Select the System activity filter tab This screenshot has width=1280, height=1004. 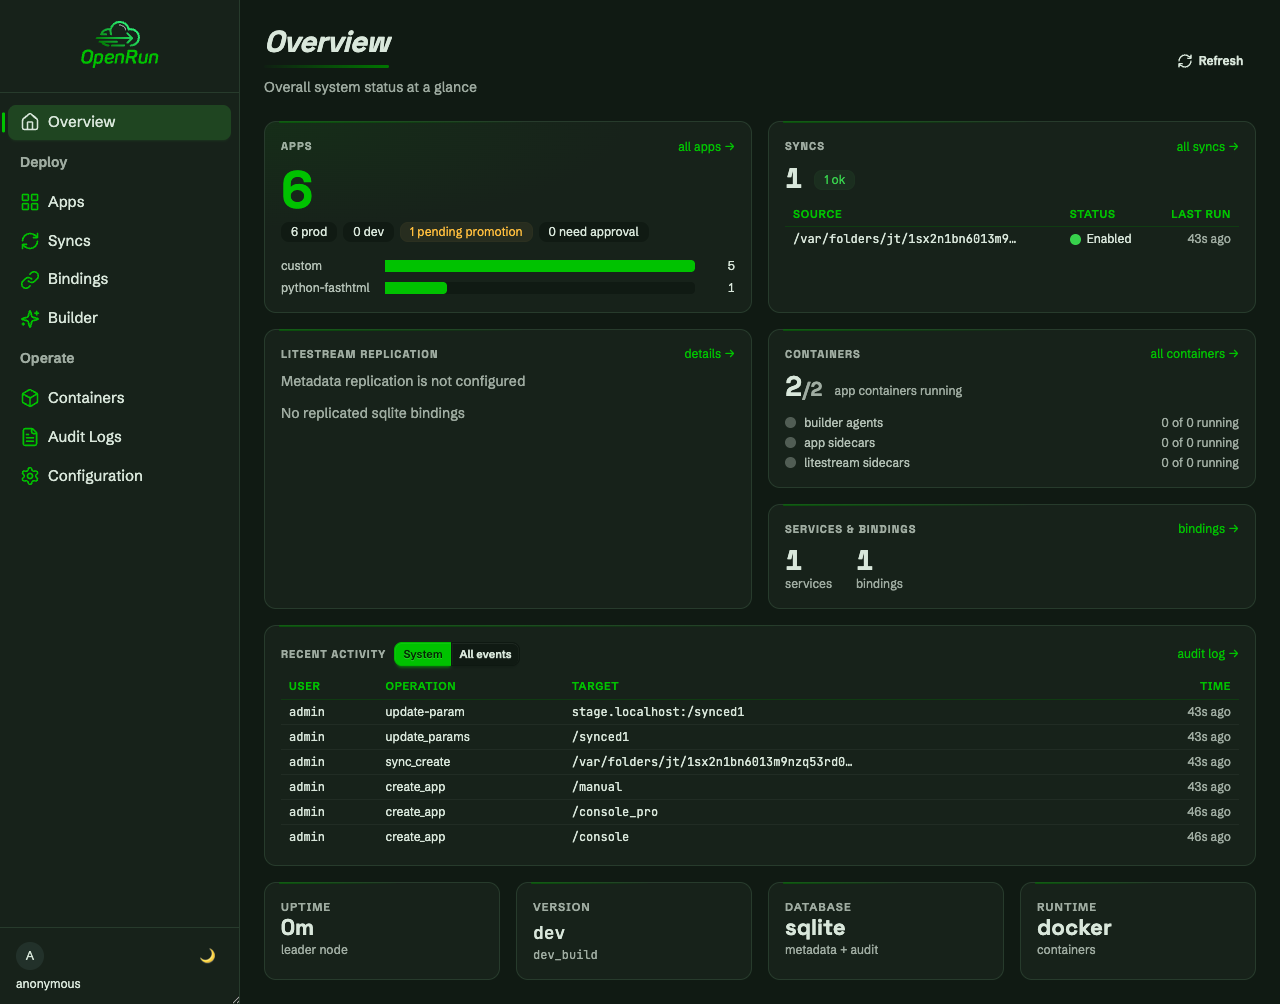[x=423, y=655]
